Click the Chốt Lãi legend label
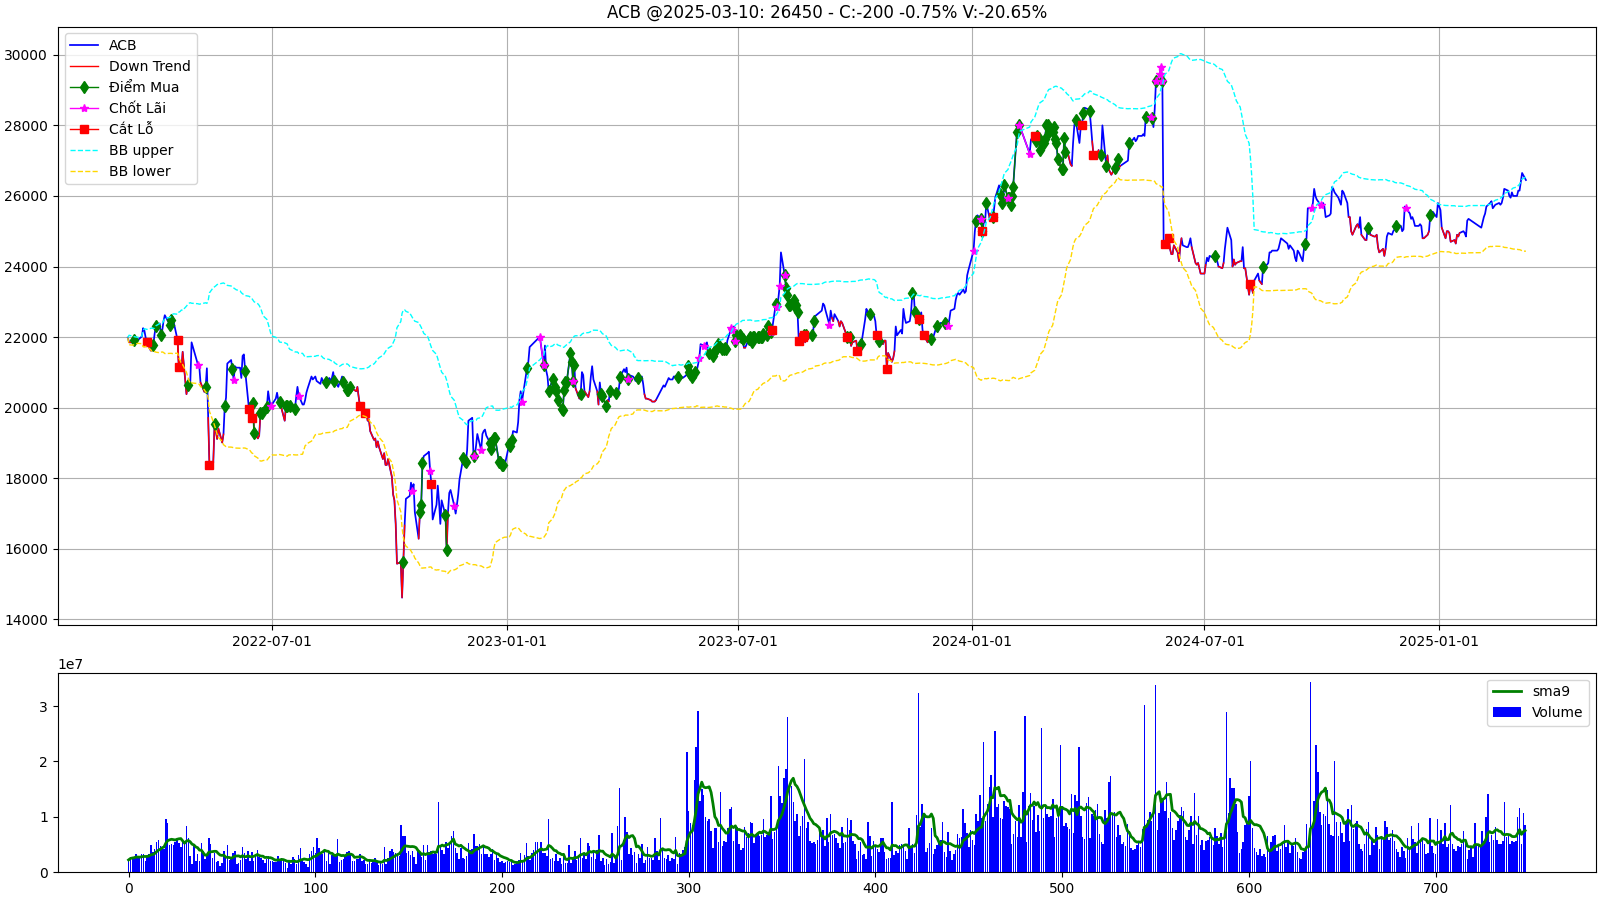This screenshot has width=1600, height=900. (137, 108)
